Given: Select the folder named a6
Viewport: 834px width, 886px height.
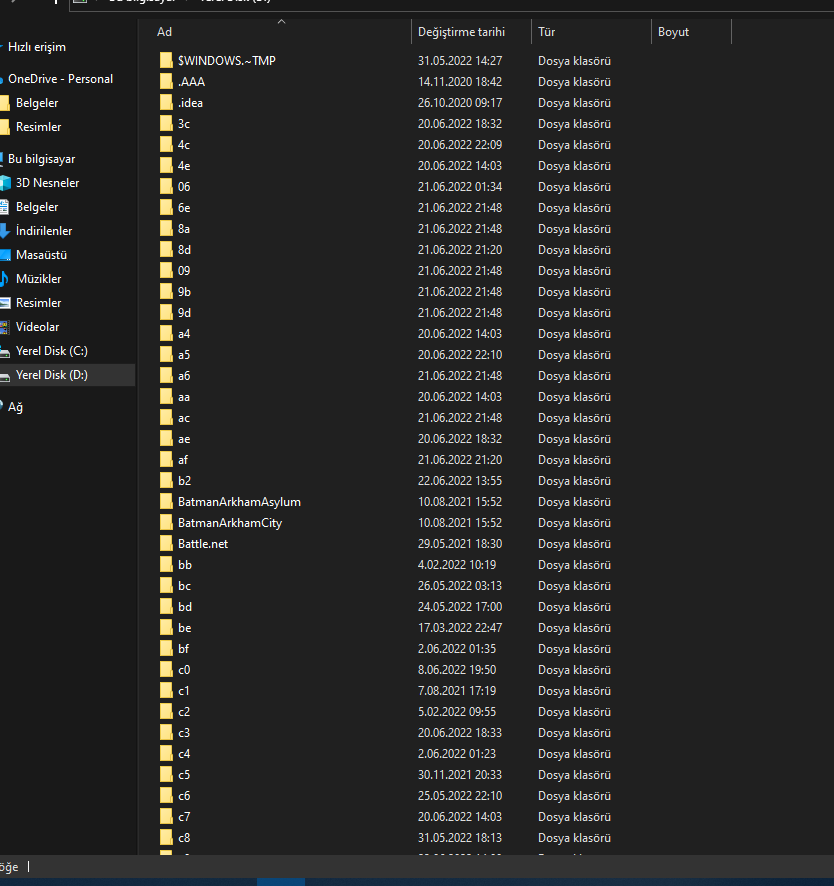Looking at the screenshot, I should [x=184, y=376].
